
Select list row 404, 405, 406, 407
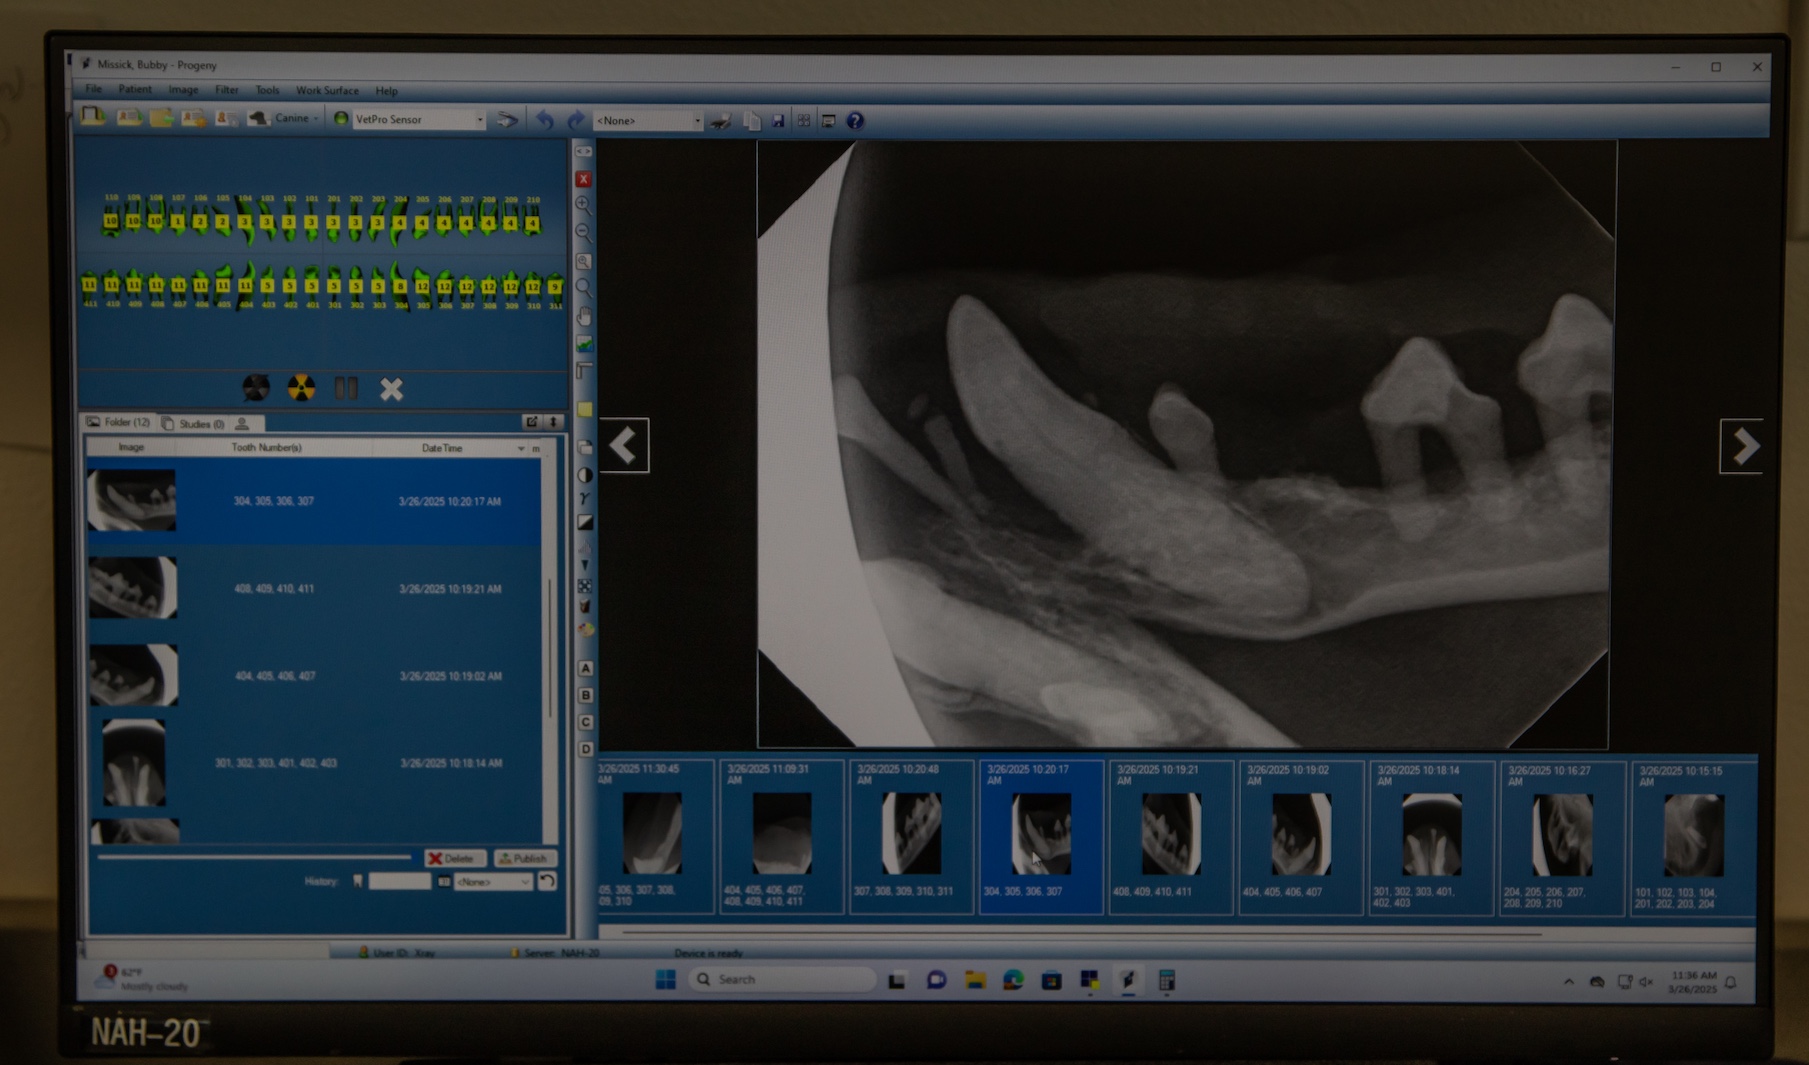click(314, 676)
